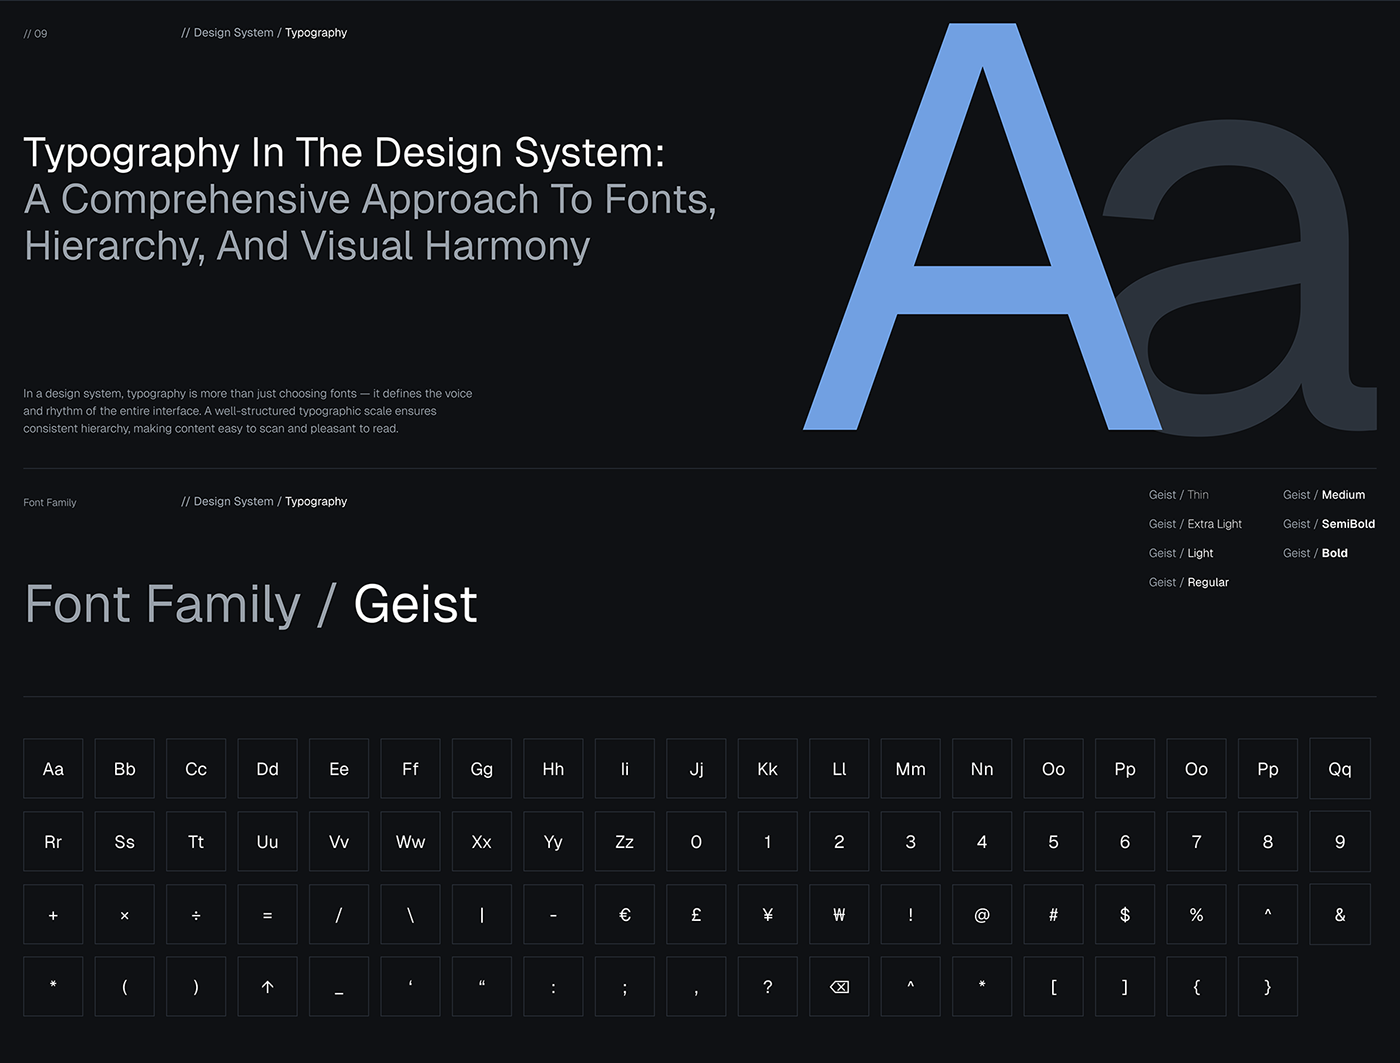This screenshot has height=1063, width=1400.
Task: Choose the Geist / Thin font weight
Action: 1178,495
